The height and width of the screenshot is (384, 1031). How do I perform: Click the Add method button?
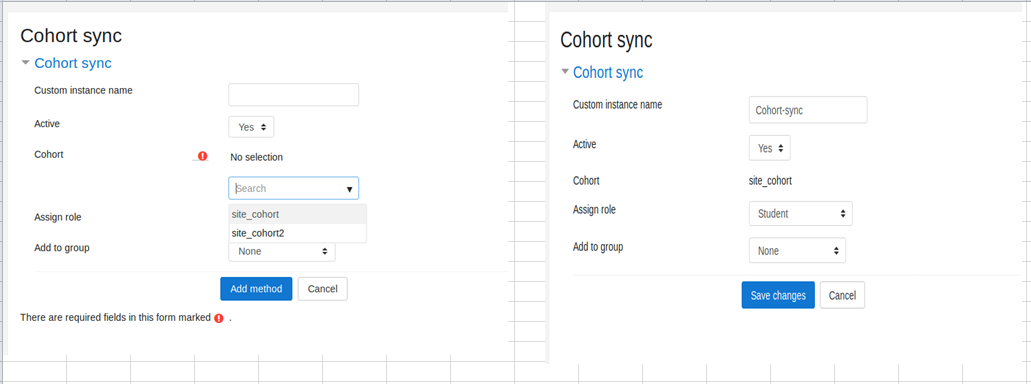256,289
